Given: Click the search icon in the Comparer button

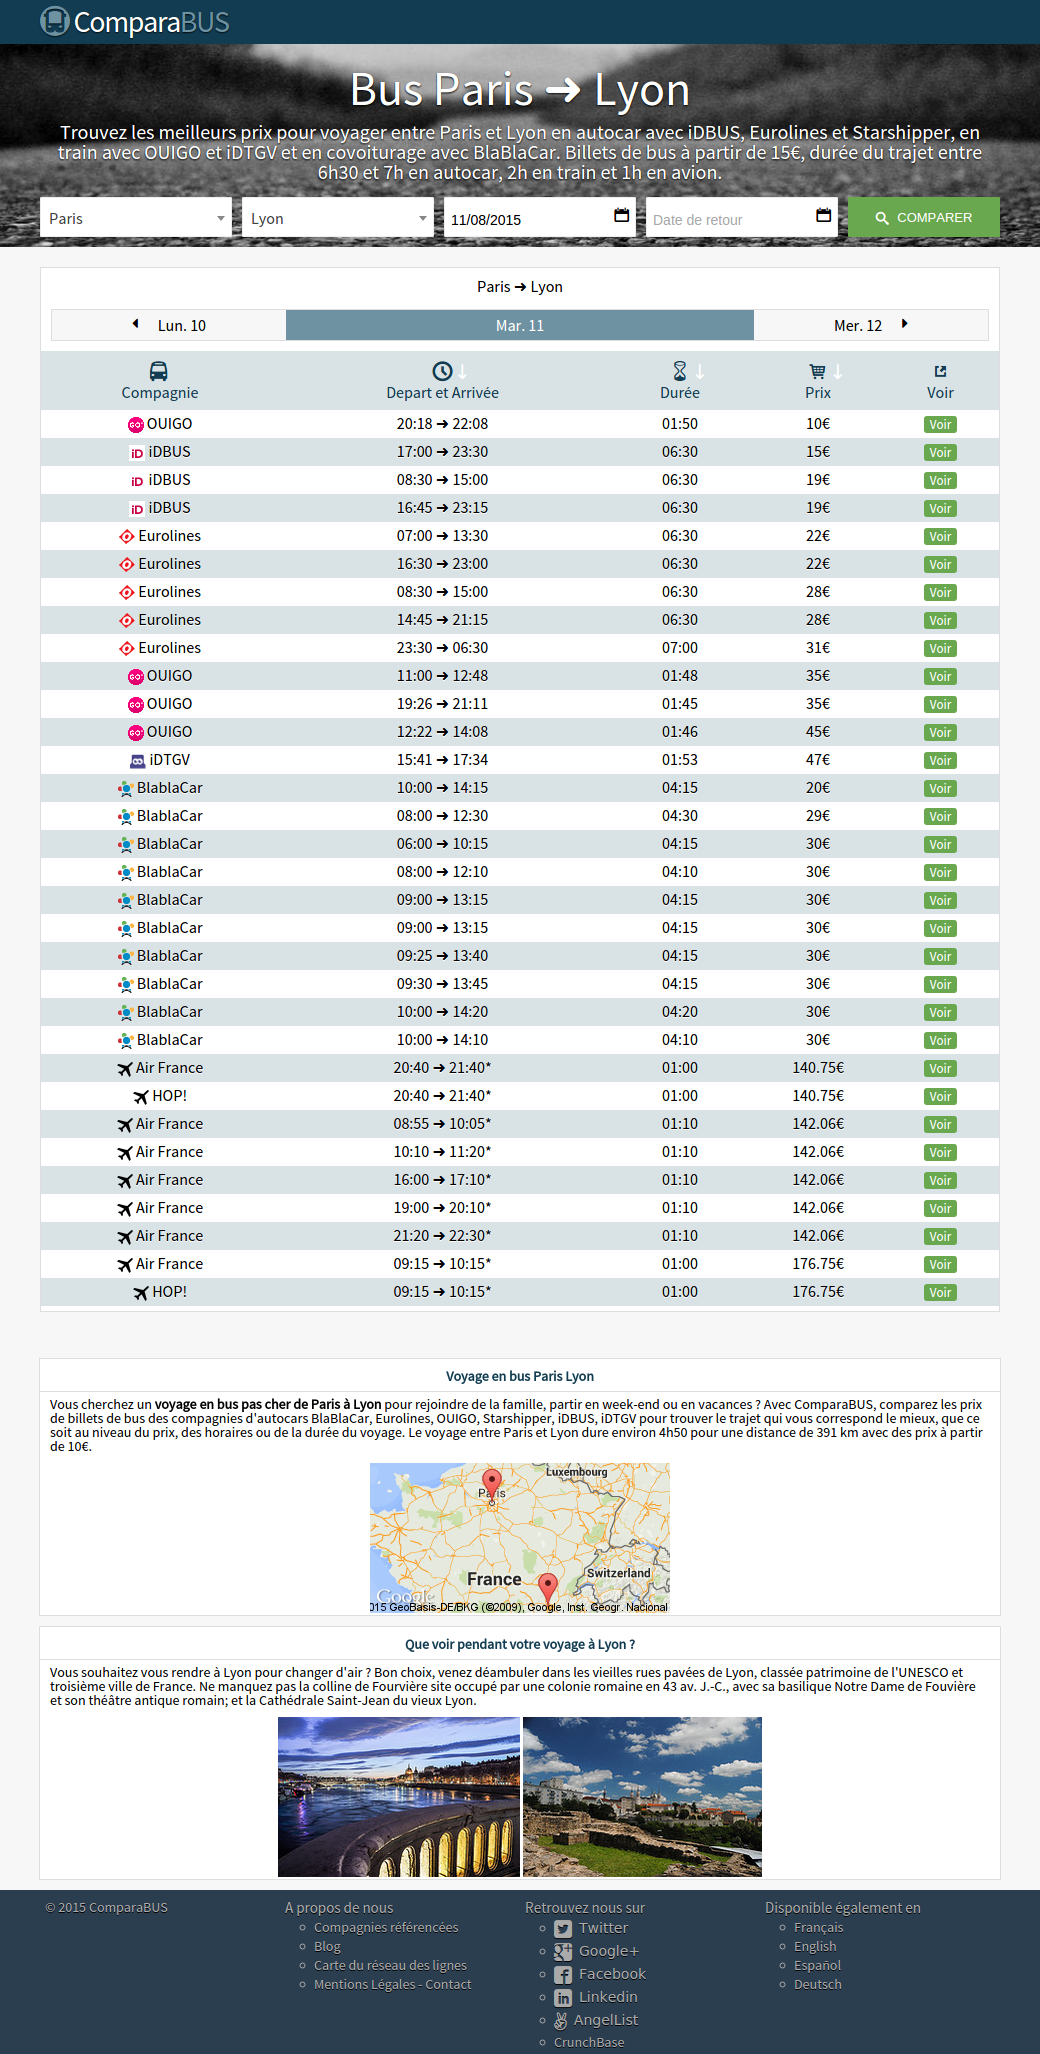Looking at the screenshot, I should 882,218.
